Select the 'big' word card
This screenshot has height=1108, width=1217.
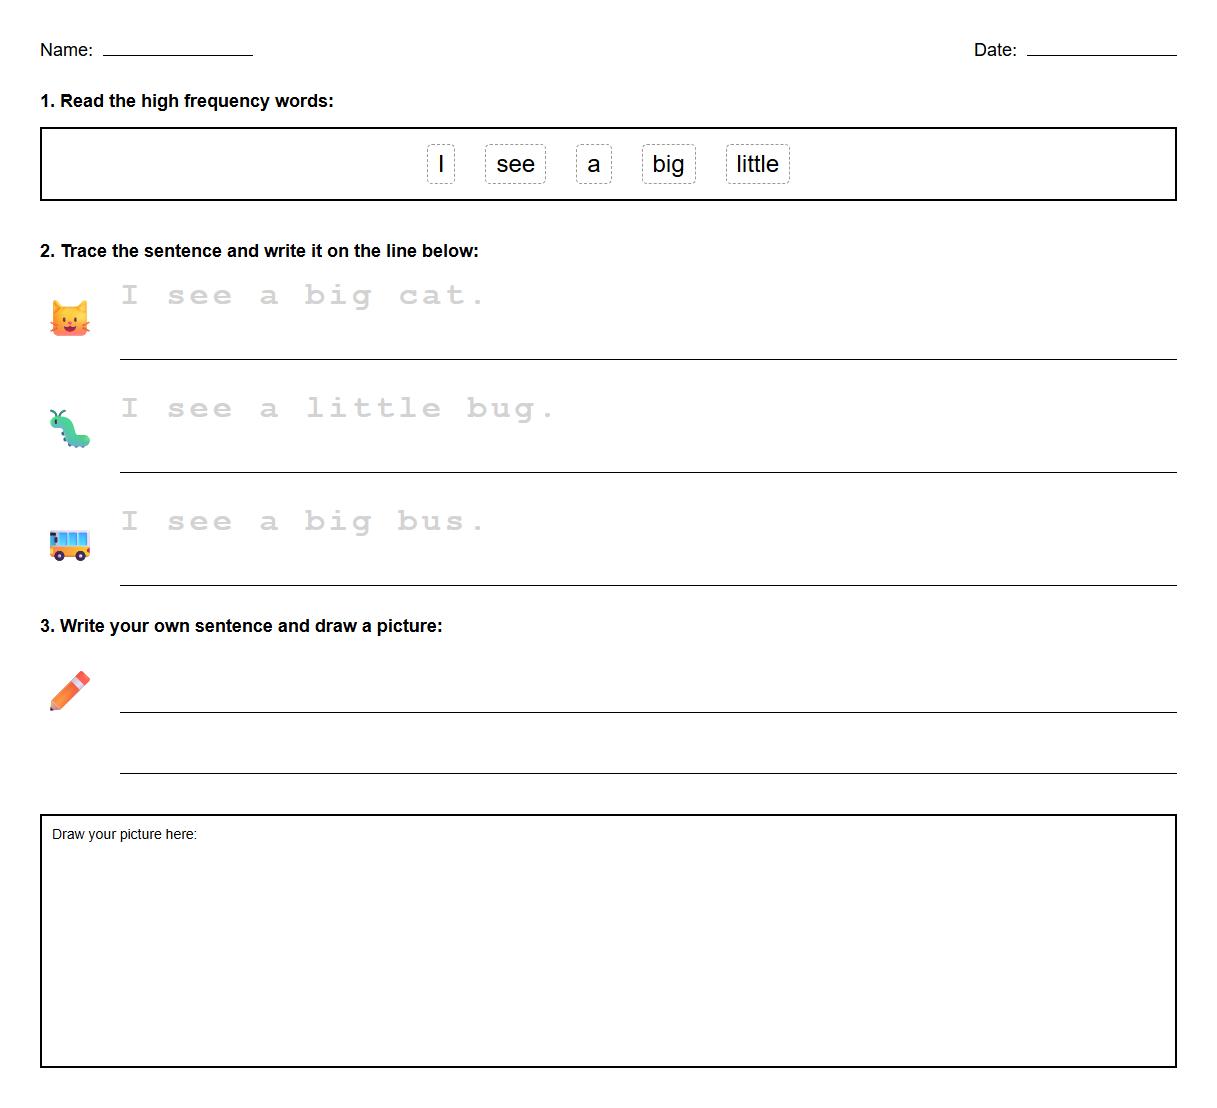click(x=668, y=163)
